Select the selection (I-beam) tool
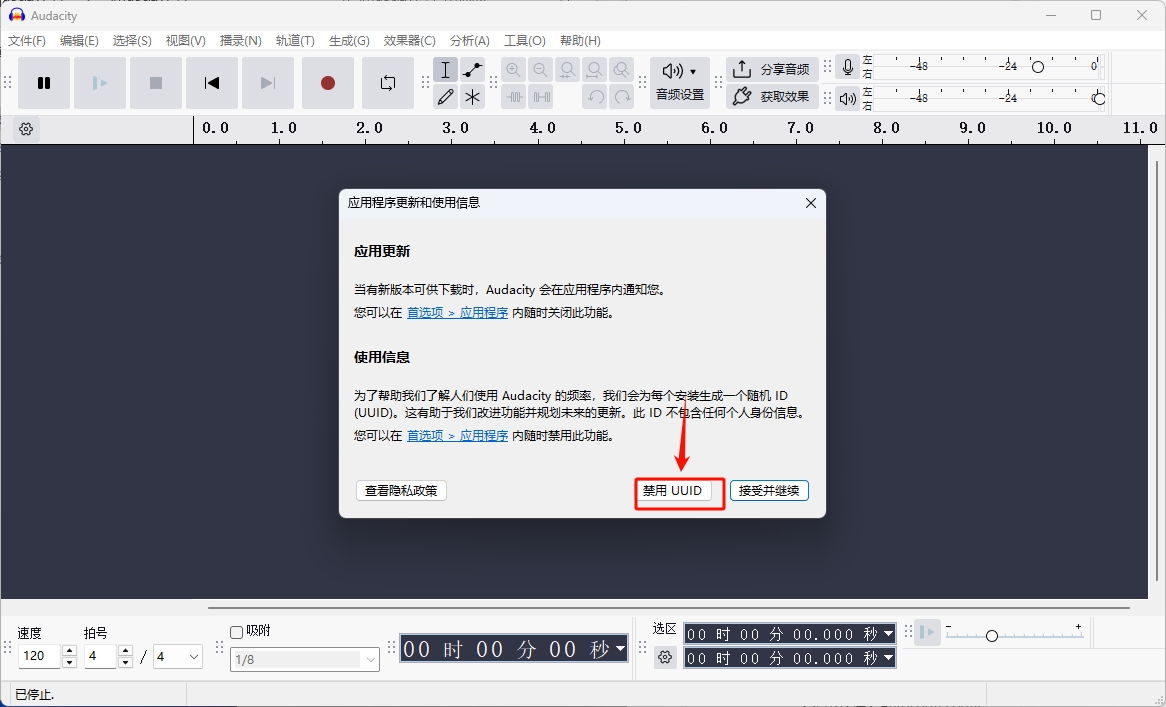 445,69
